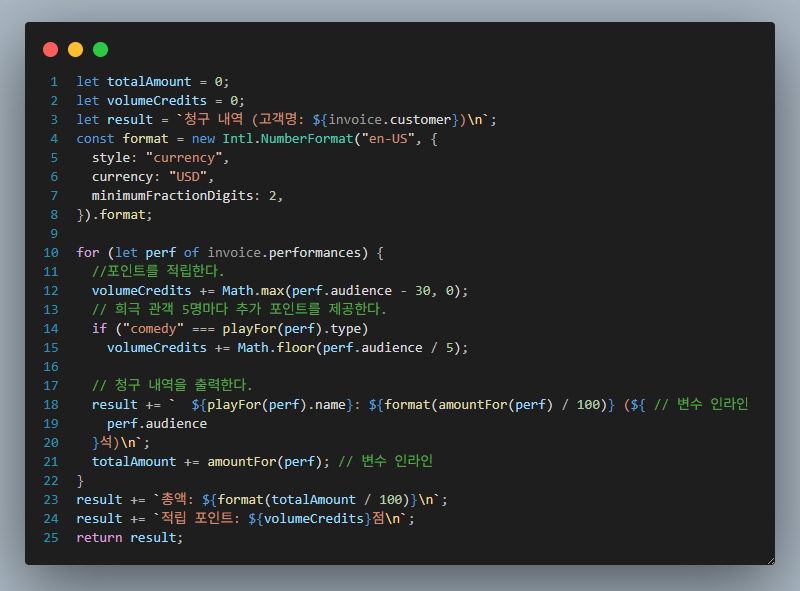Click the const keyword on line 4

[95, 138]
